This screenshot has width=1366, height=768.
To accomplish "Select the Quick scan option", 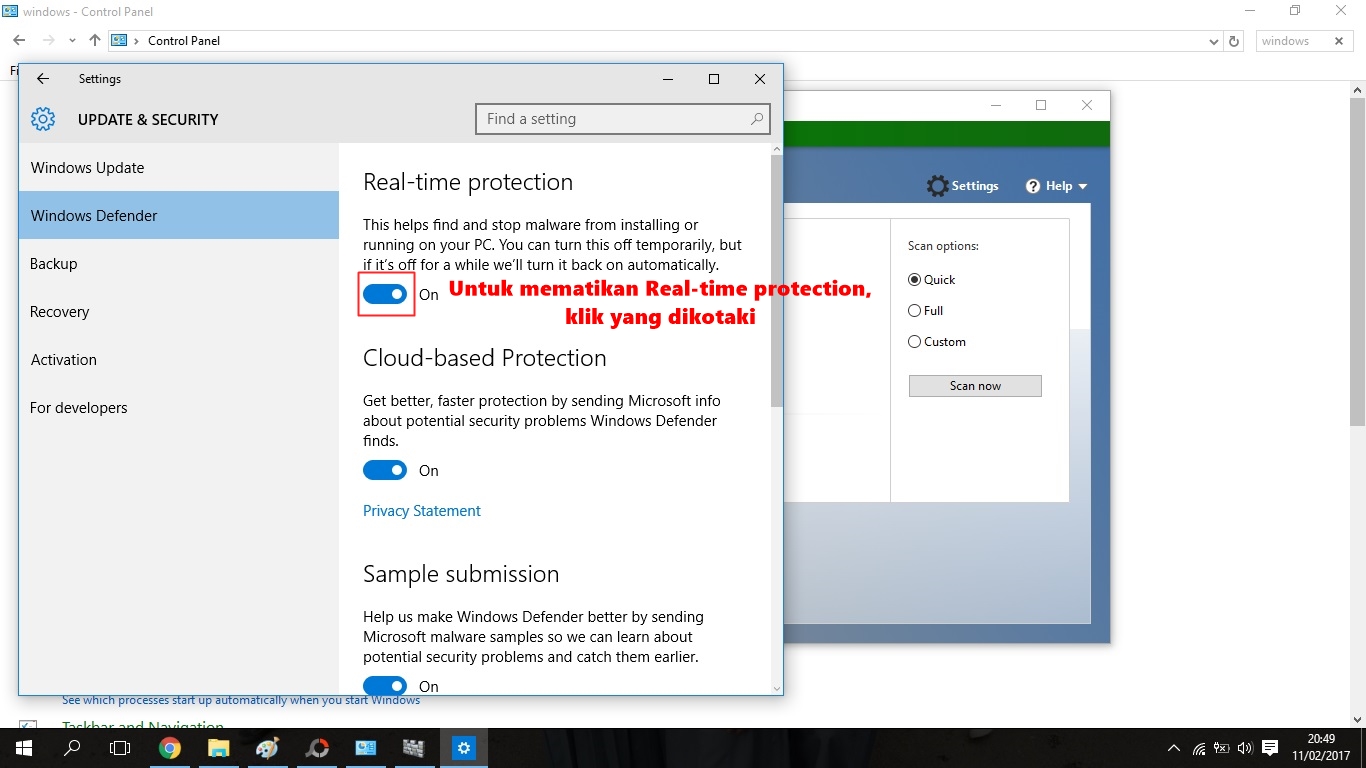I will tap(914, 280).
